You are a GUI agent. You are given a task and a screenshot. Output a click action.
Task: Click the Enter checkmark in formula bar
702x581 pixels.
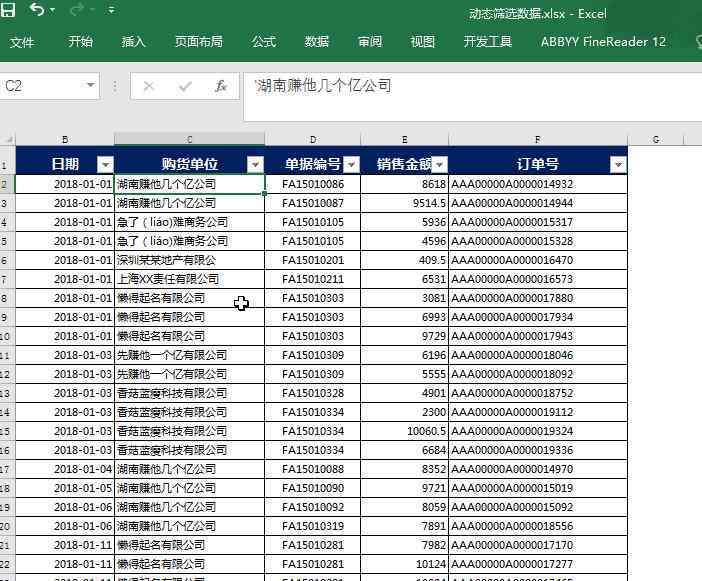(185, 86)
